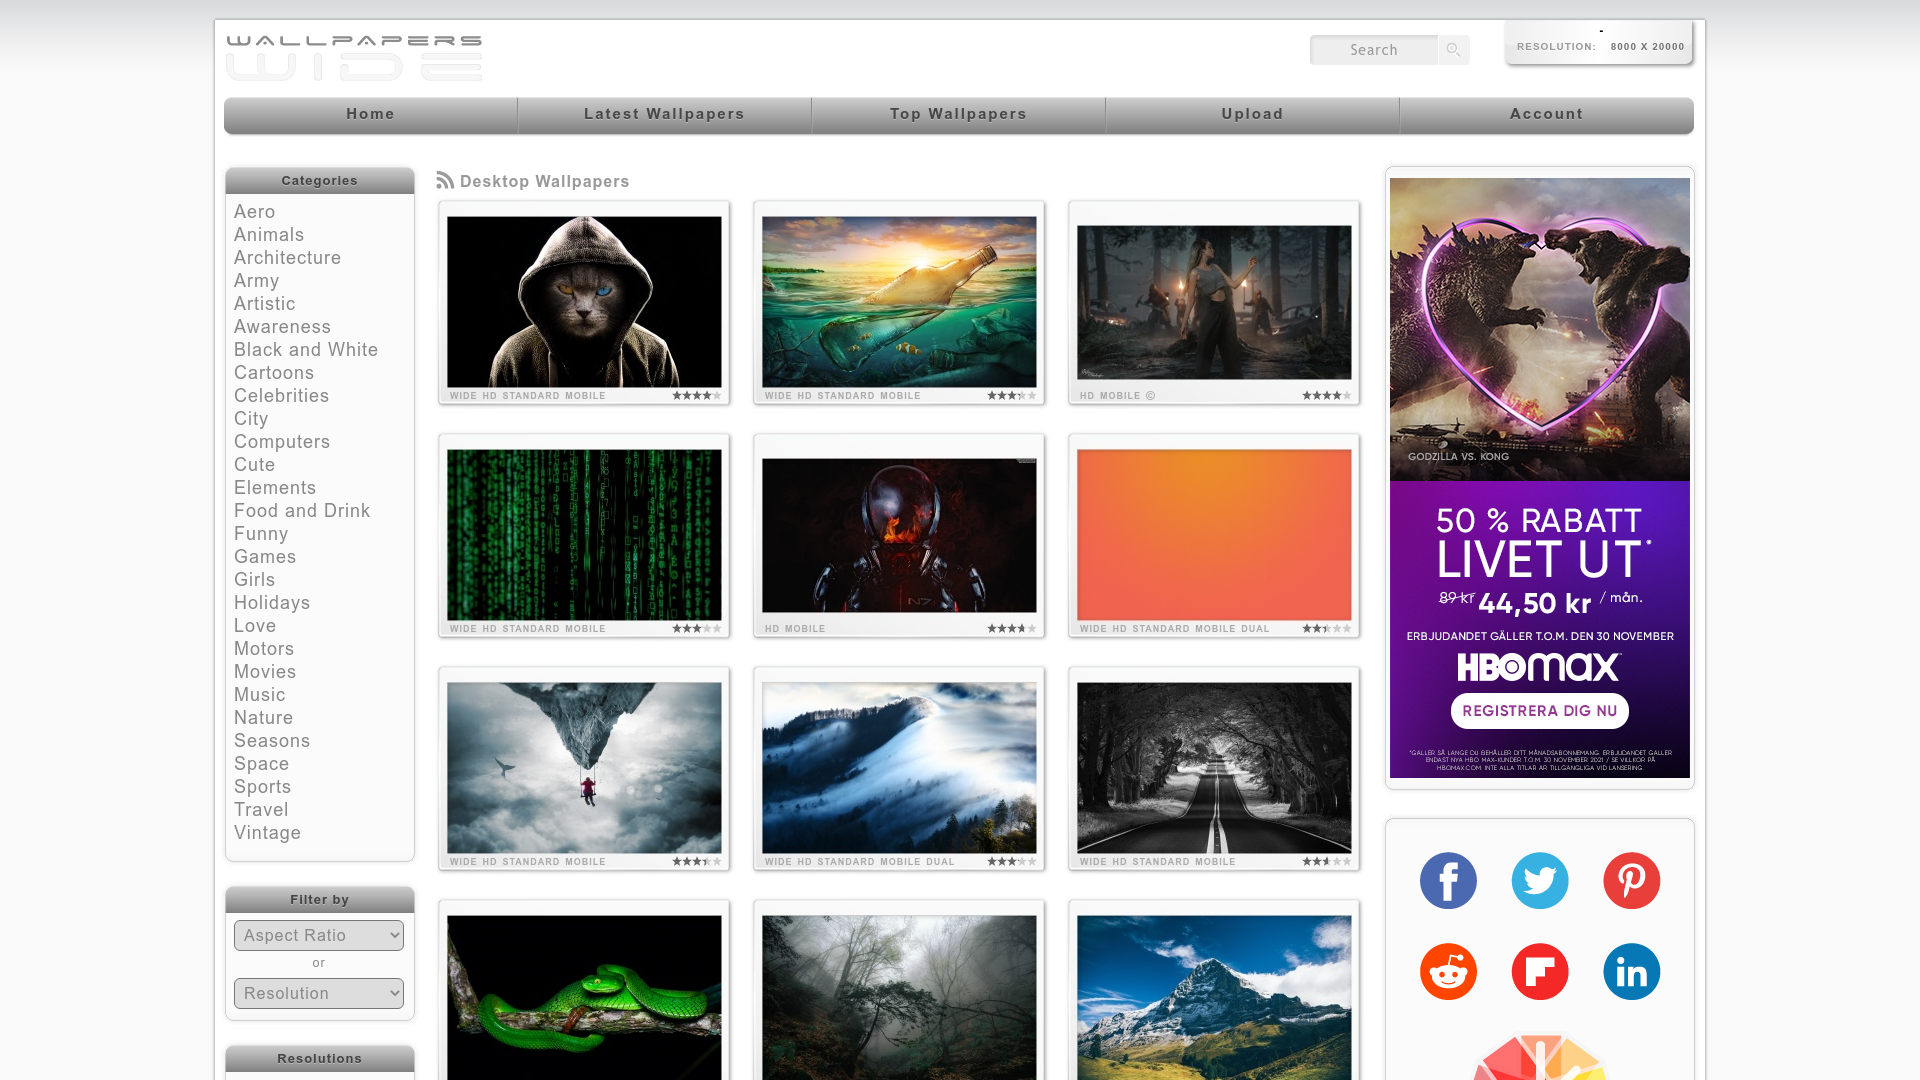Open the N7 flaming helmet wallpaper thumbnail
Screen dimensions: 1920x1080
point(899,535)
